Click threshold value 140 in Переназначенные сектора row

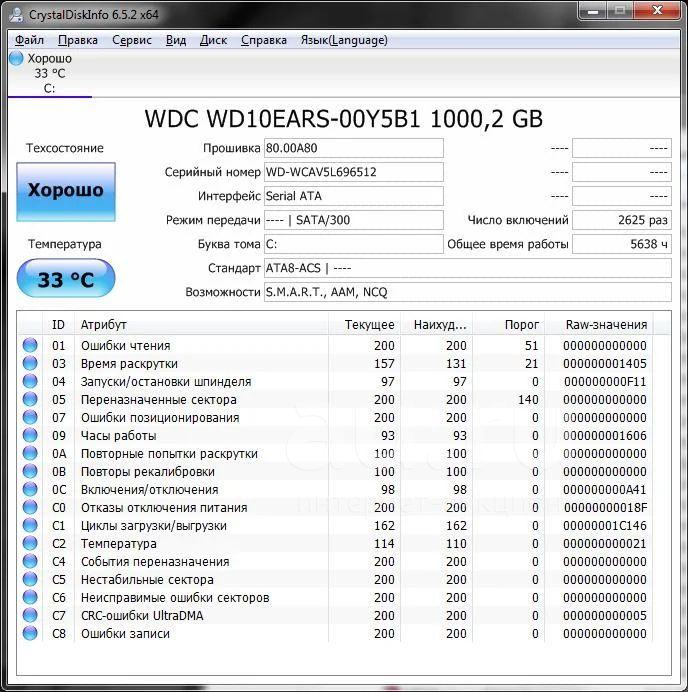[x=528, y=400]
